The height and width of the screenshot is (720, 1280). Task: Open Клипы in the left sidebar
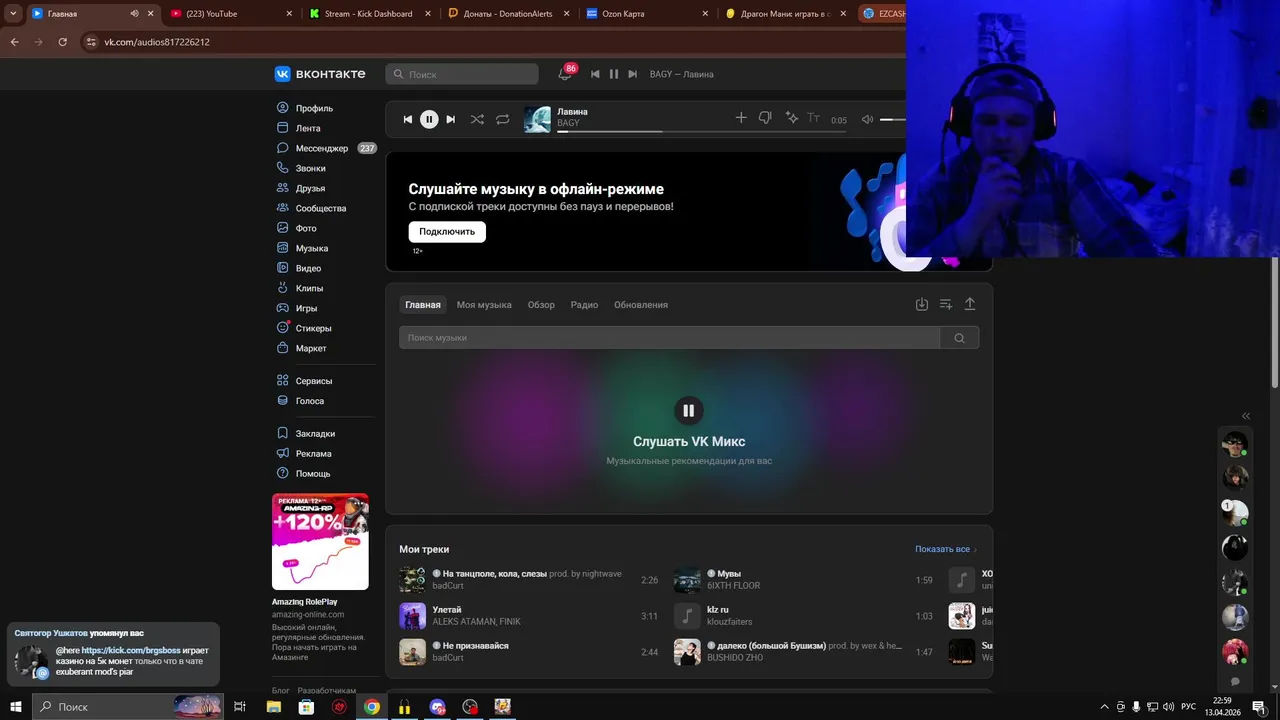coord(309,288)
